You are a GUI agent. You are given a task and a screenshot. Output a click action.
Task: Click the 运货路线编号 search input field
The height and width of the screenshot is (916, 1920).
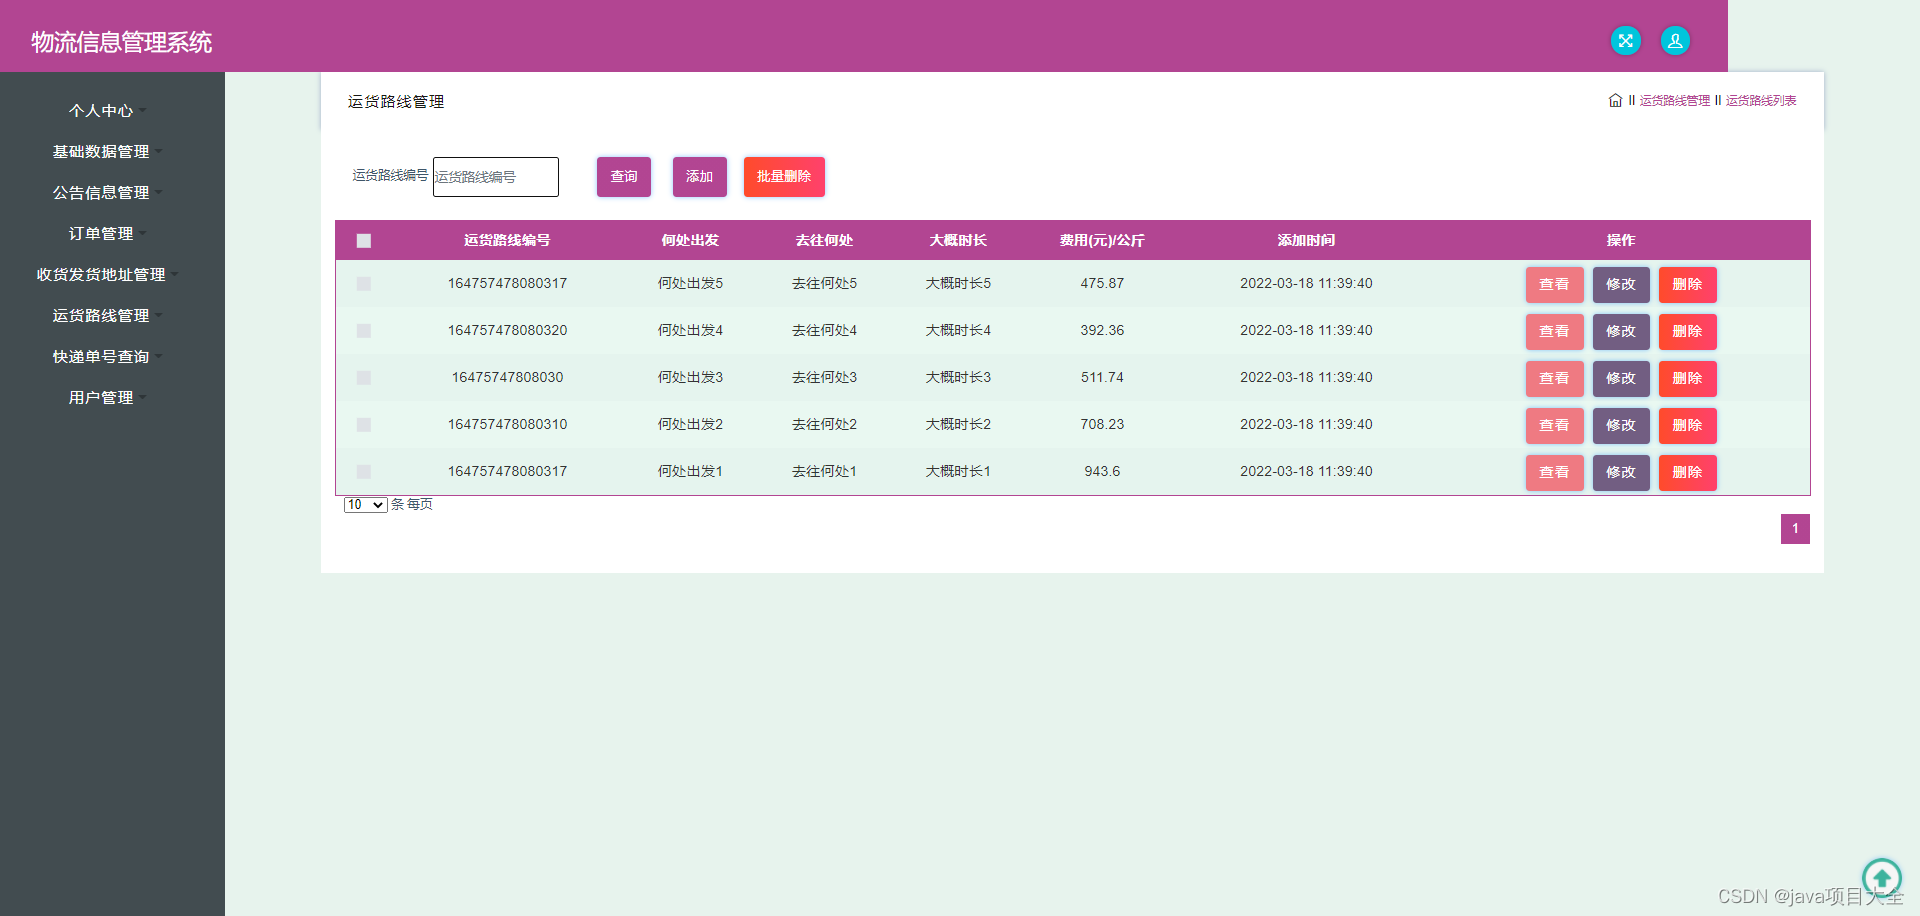click(496, 177)
